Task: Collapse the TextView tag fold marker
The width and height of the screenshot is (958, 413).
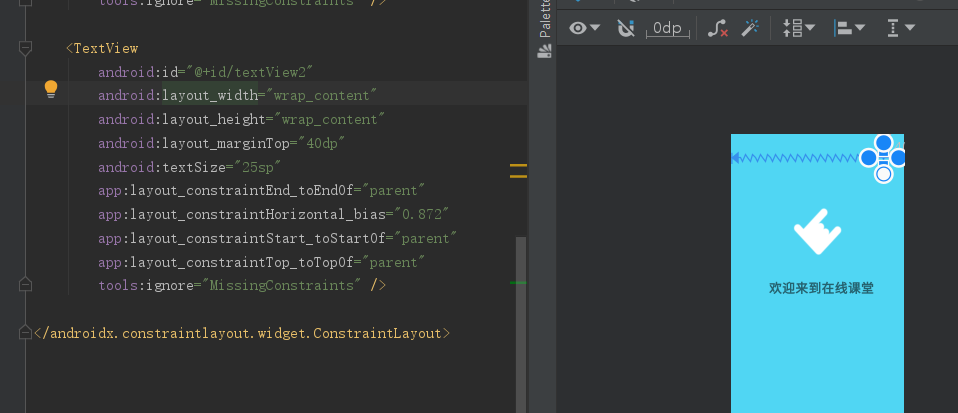Action: tap(26, 48)
